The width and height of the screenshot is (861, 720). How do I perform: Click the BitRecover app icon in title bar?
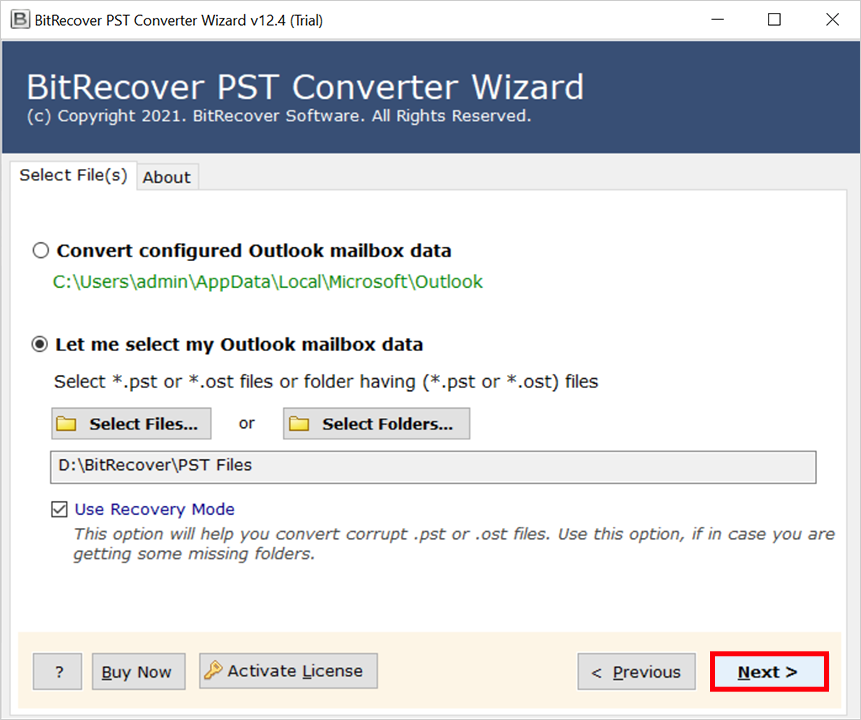(x=19, y=20)
